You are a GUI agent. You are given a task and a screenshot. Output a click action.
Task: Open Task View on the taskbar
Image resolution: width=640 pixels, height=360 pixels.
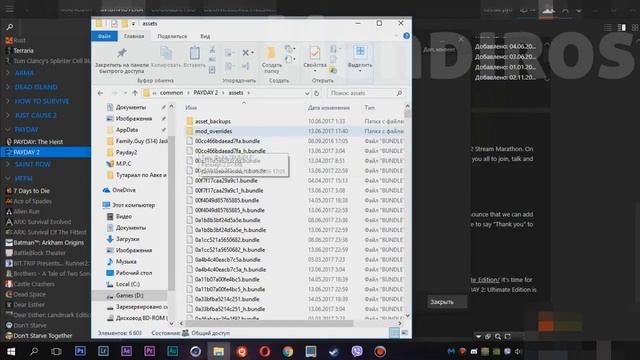tap(56, 351)
